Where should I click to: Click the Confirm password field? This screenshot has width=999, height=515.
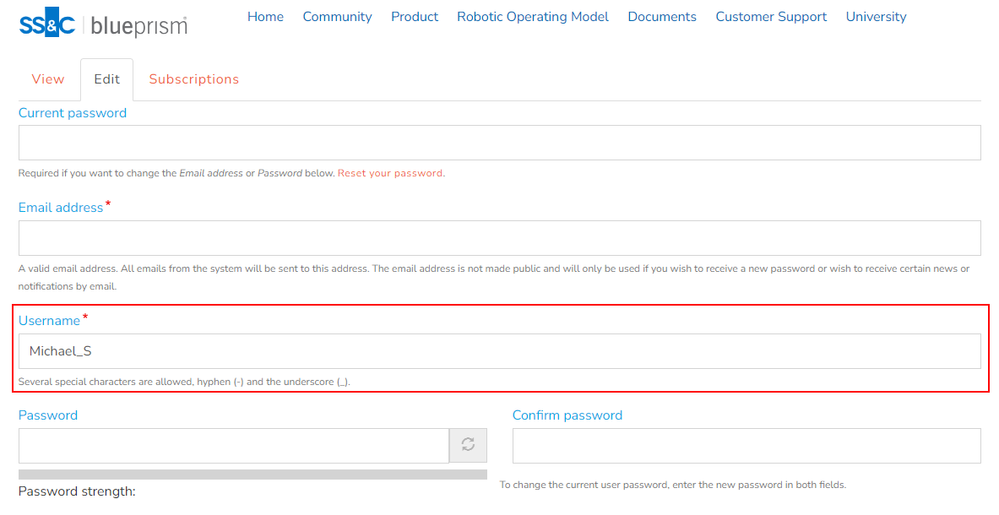tap(746, 446)
